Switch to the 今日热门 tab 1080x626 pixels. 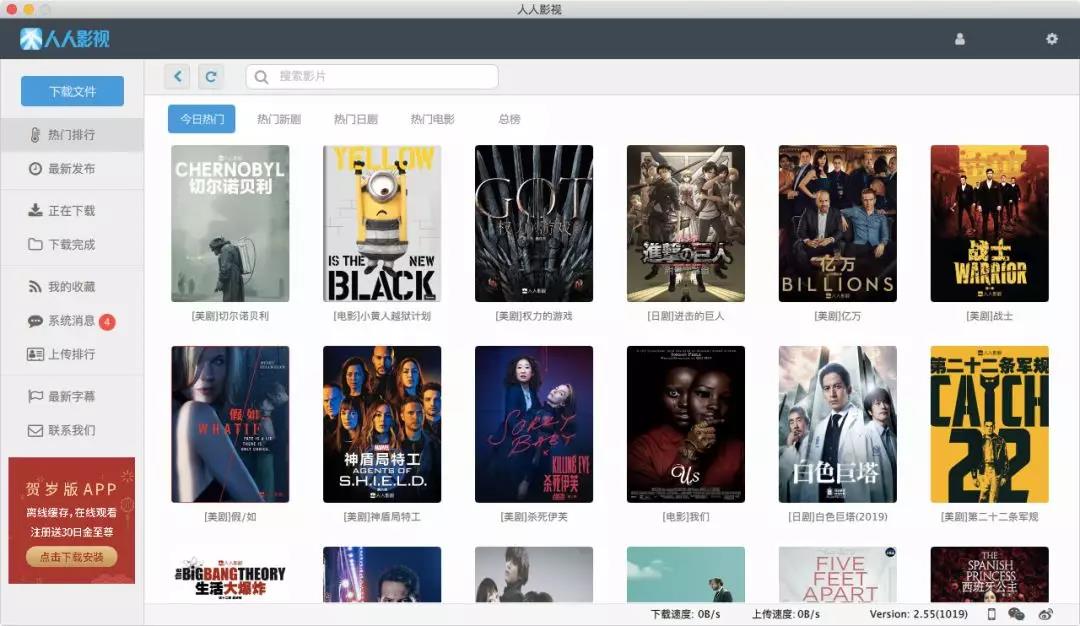(x=202, y=119)
